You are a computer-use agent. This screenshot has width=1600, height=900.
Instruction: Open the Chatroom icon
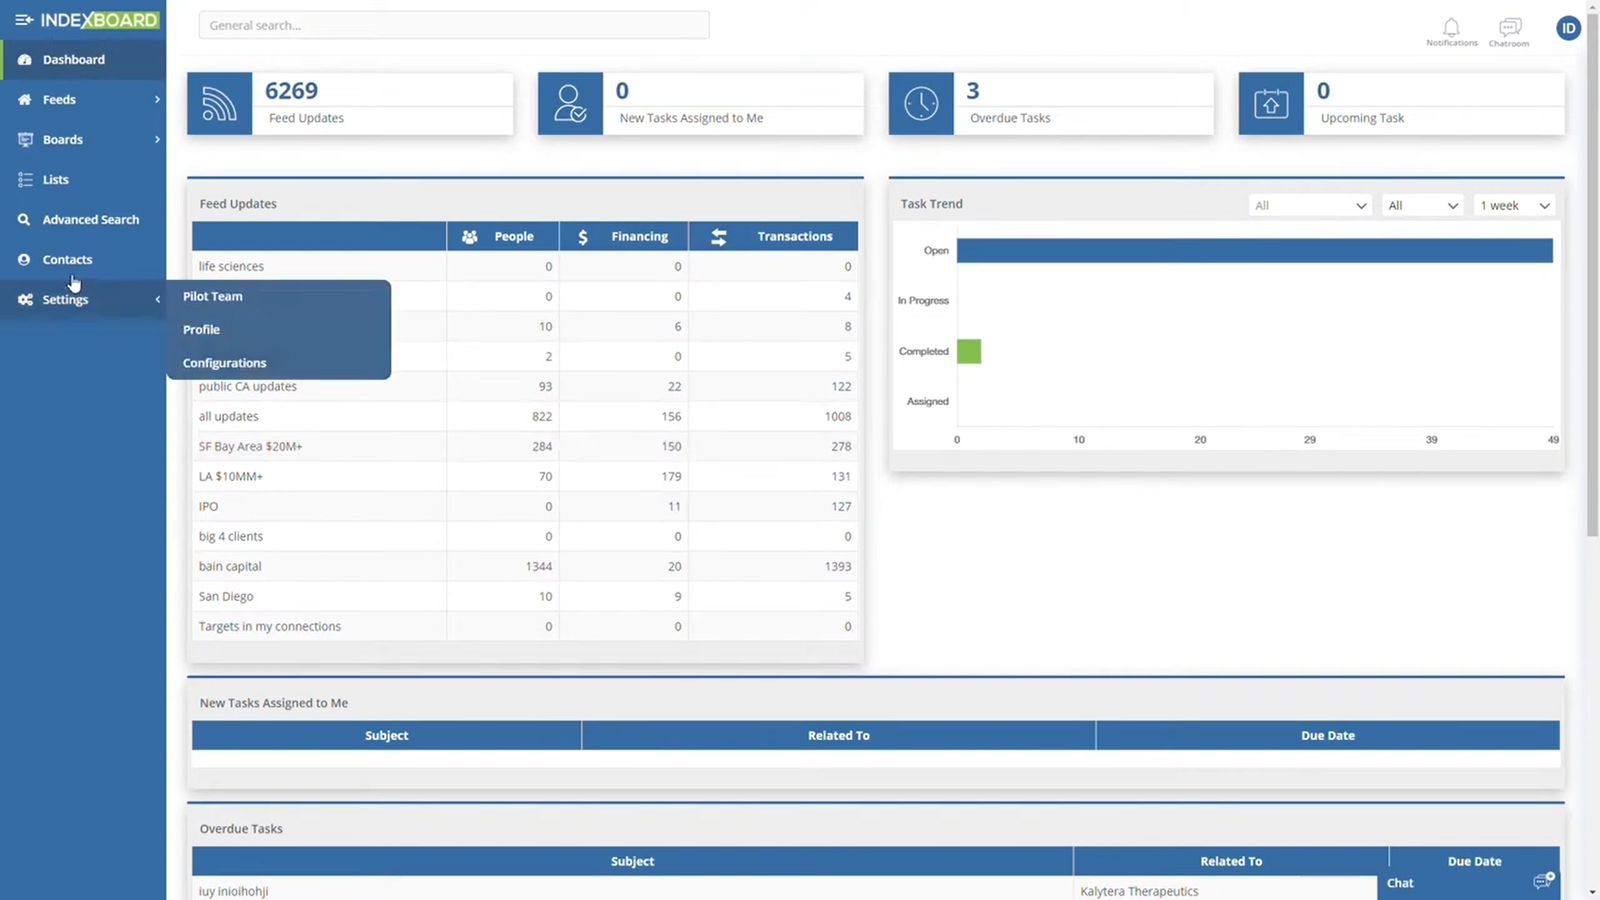[1509, 28]
